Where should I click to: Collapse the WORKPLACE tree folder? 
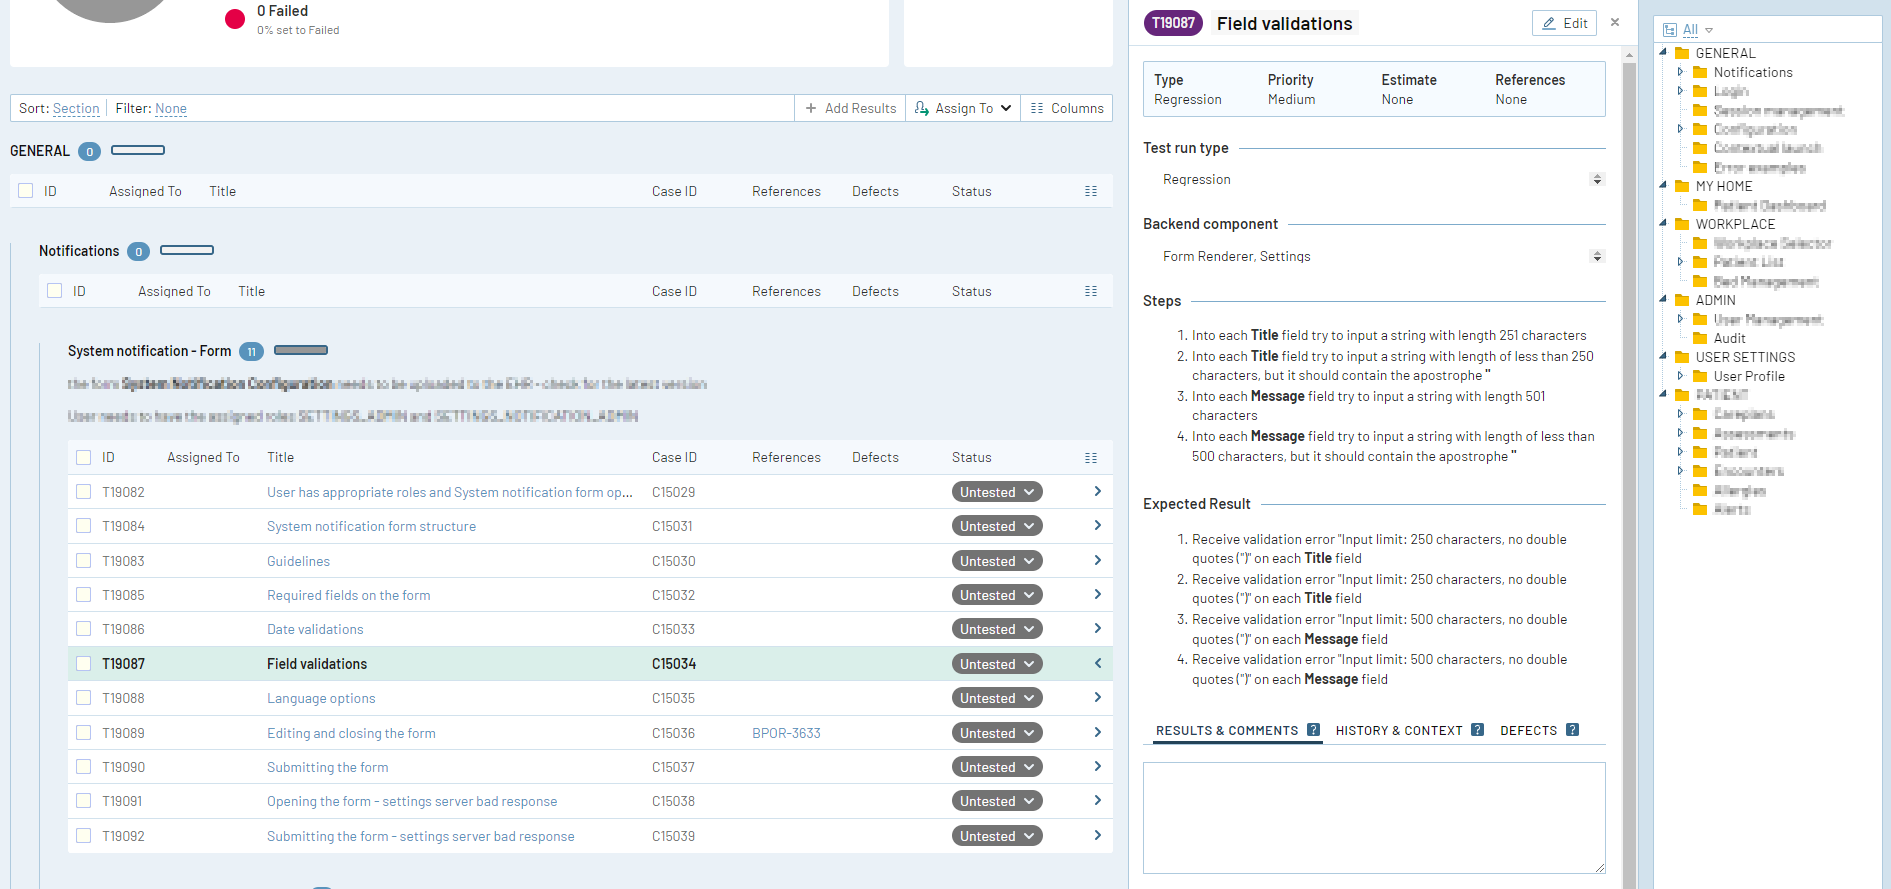click(1663, 223)
